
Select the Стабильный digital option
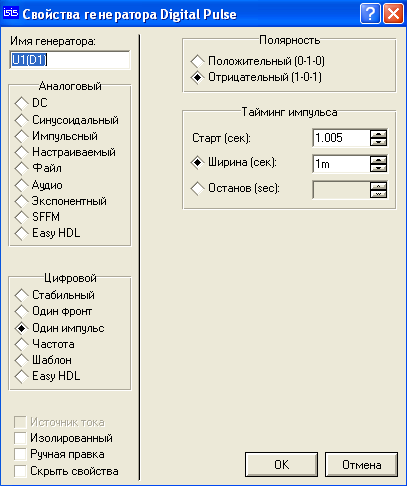(x=55, y=295)
